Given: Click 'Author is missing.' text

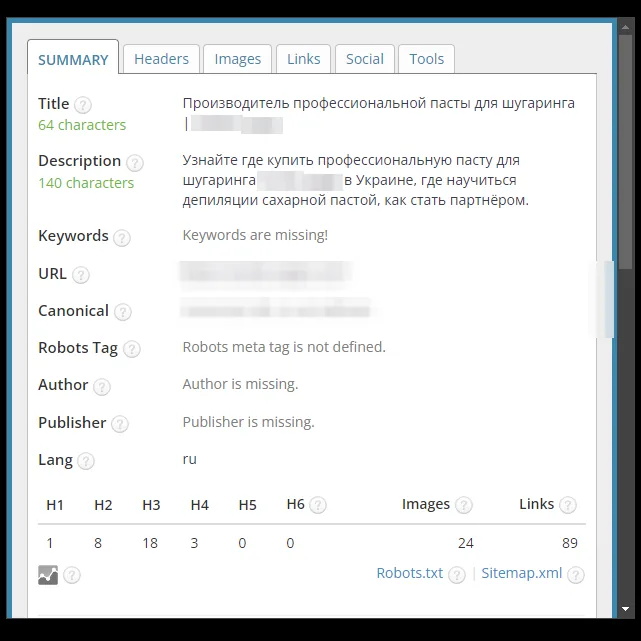Looking at the screenshot, I should 240,384.
